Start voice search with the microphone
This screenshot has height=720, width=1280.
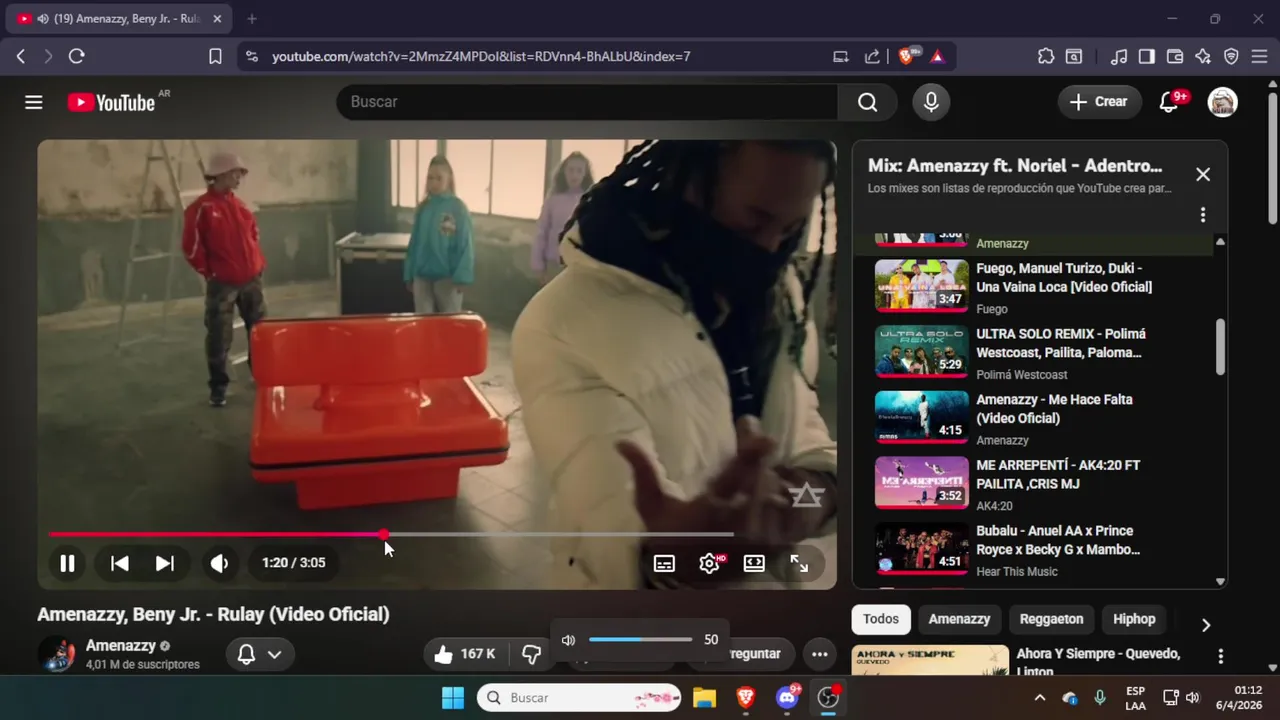[x=931, y=102]
